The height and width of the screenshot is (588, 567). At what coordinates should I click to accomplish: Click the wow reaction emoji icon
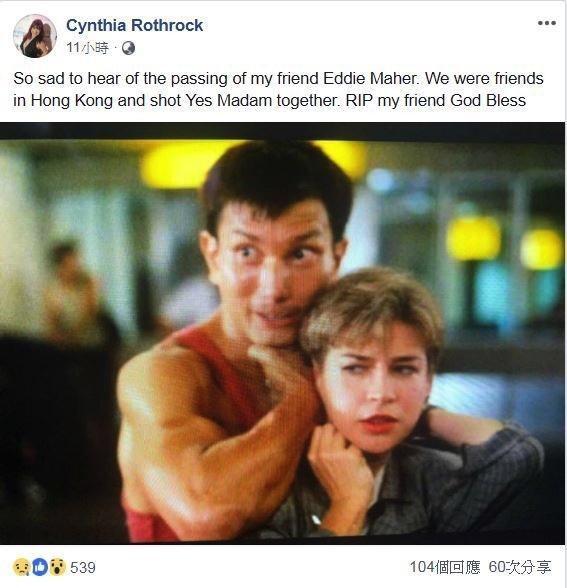coord(57,567)
